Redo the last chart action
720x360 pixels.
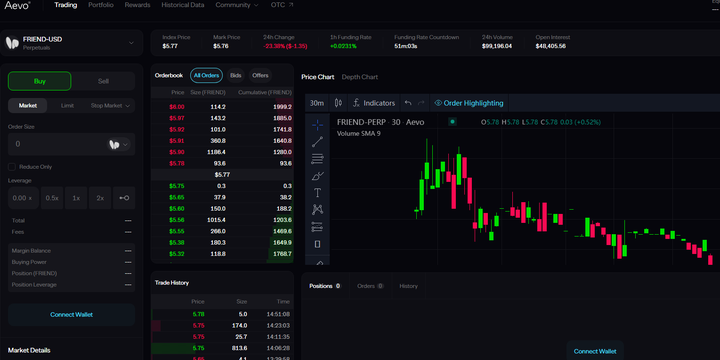(x=421, y=103)
